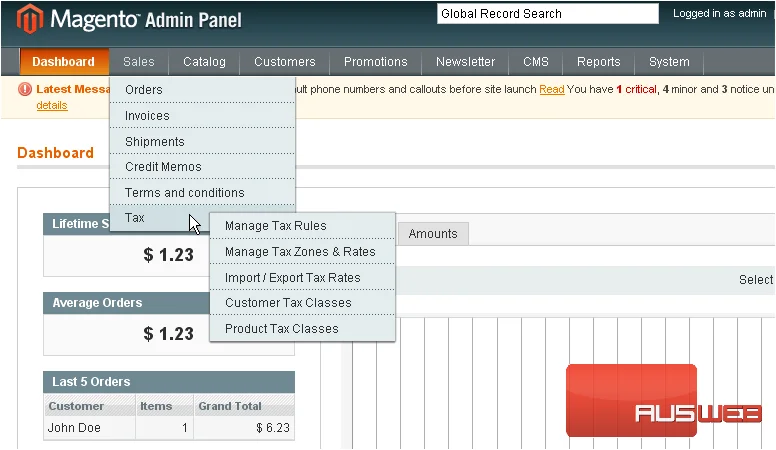Click the Grand Total column header
Screen dimensions: 776x450
[x=244, y=406]
